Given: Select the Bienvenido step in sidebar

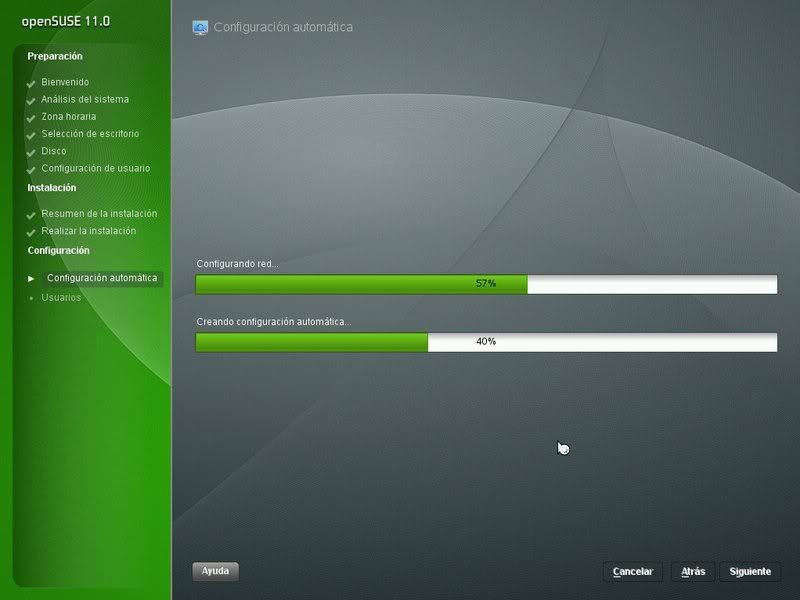Looking at the screenshot, I should point(65,82).
